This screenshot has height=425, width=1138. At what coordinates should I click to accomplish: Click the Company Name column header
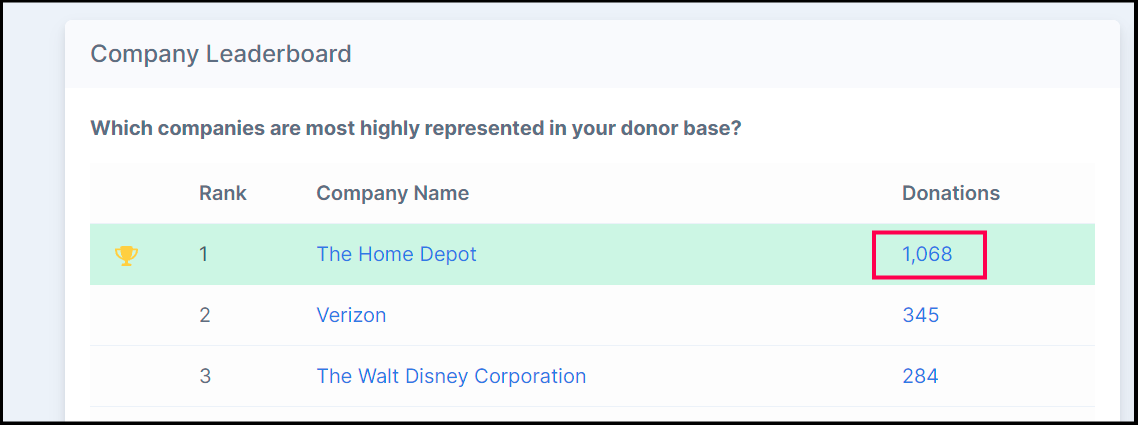(x=392, y=193)
